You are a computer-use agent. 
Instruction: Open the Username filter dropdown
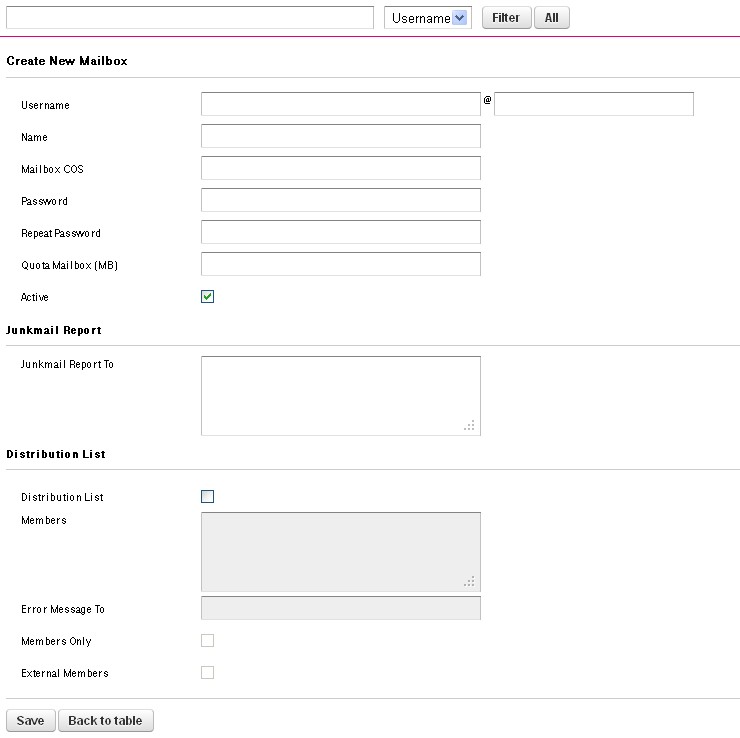428,18
